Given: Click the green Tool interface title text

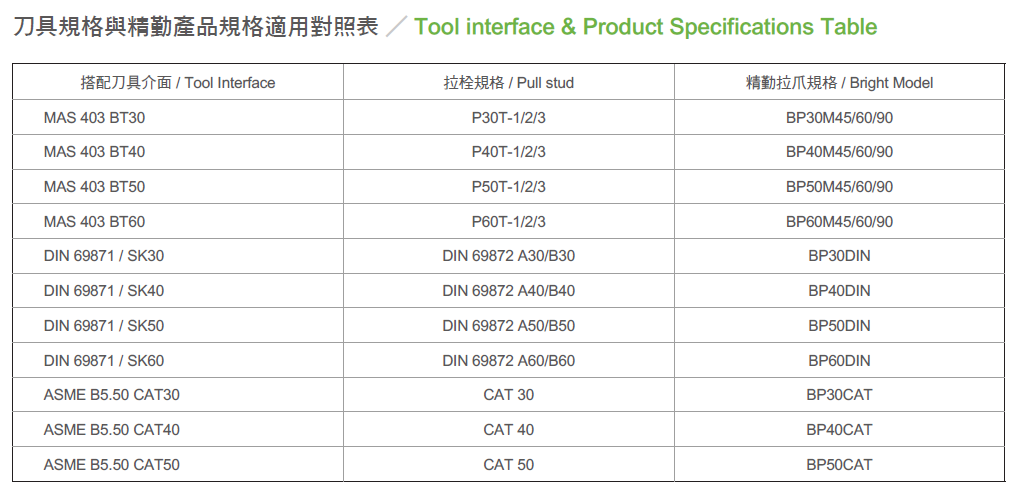Looking at the screenshot, I should click(x=645, y=27).
